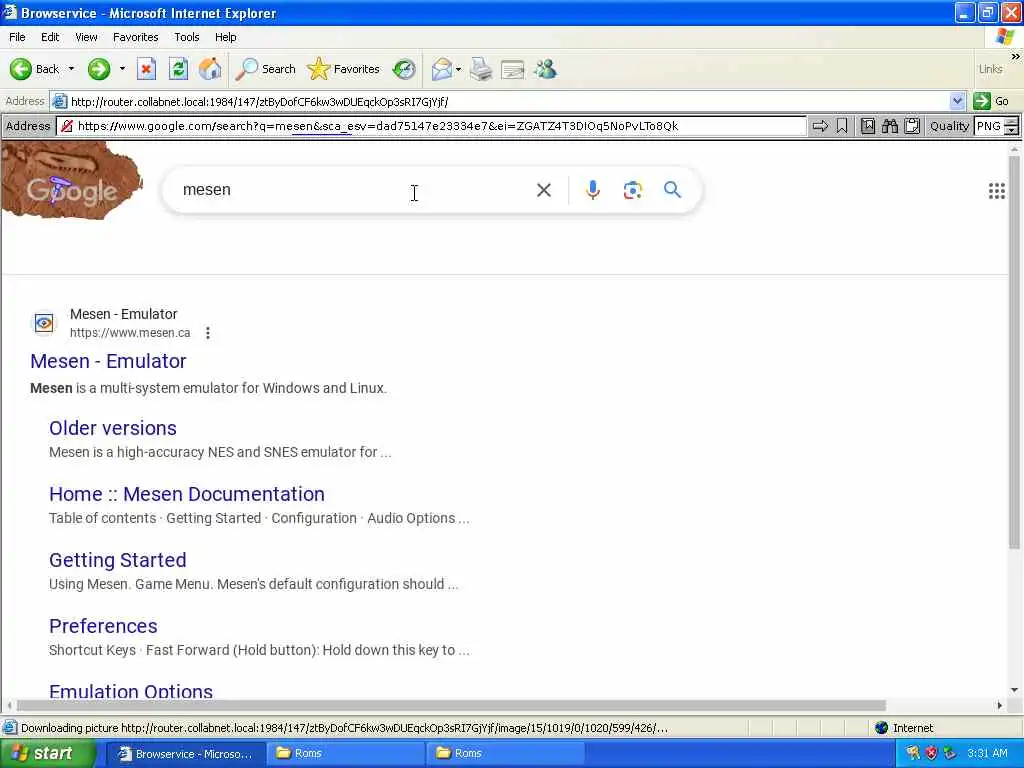The width and height of the screenshot is (1024, 768).
Task: Click the scroll-right arrow of horizontal scrollbar
Action: tap(1000, 705)
